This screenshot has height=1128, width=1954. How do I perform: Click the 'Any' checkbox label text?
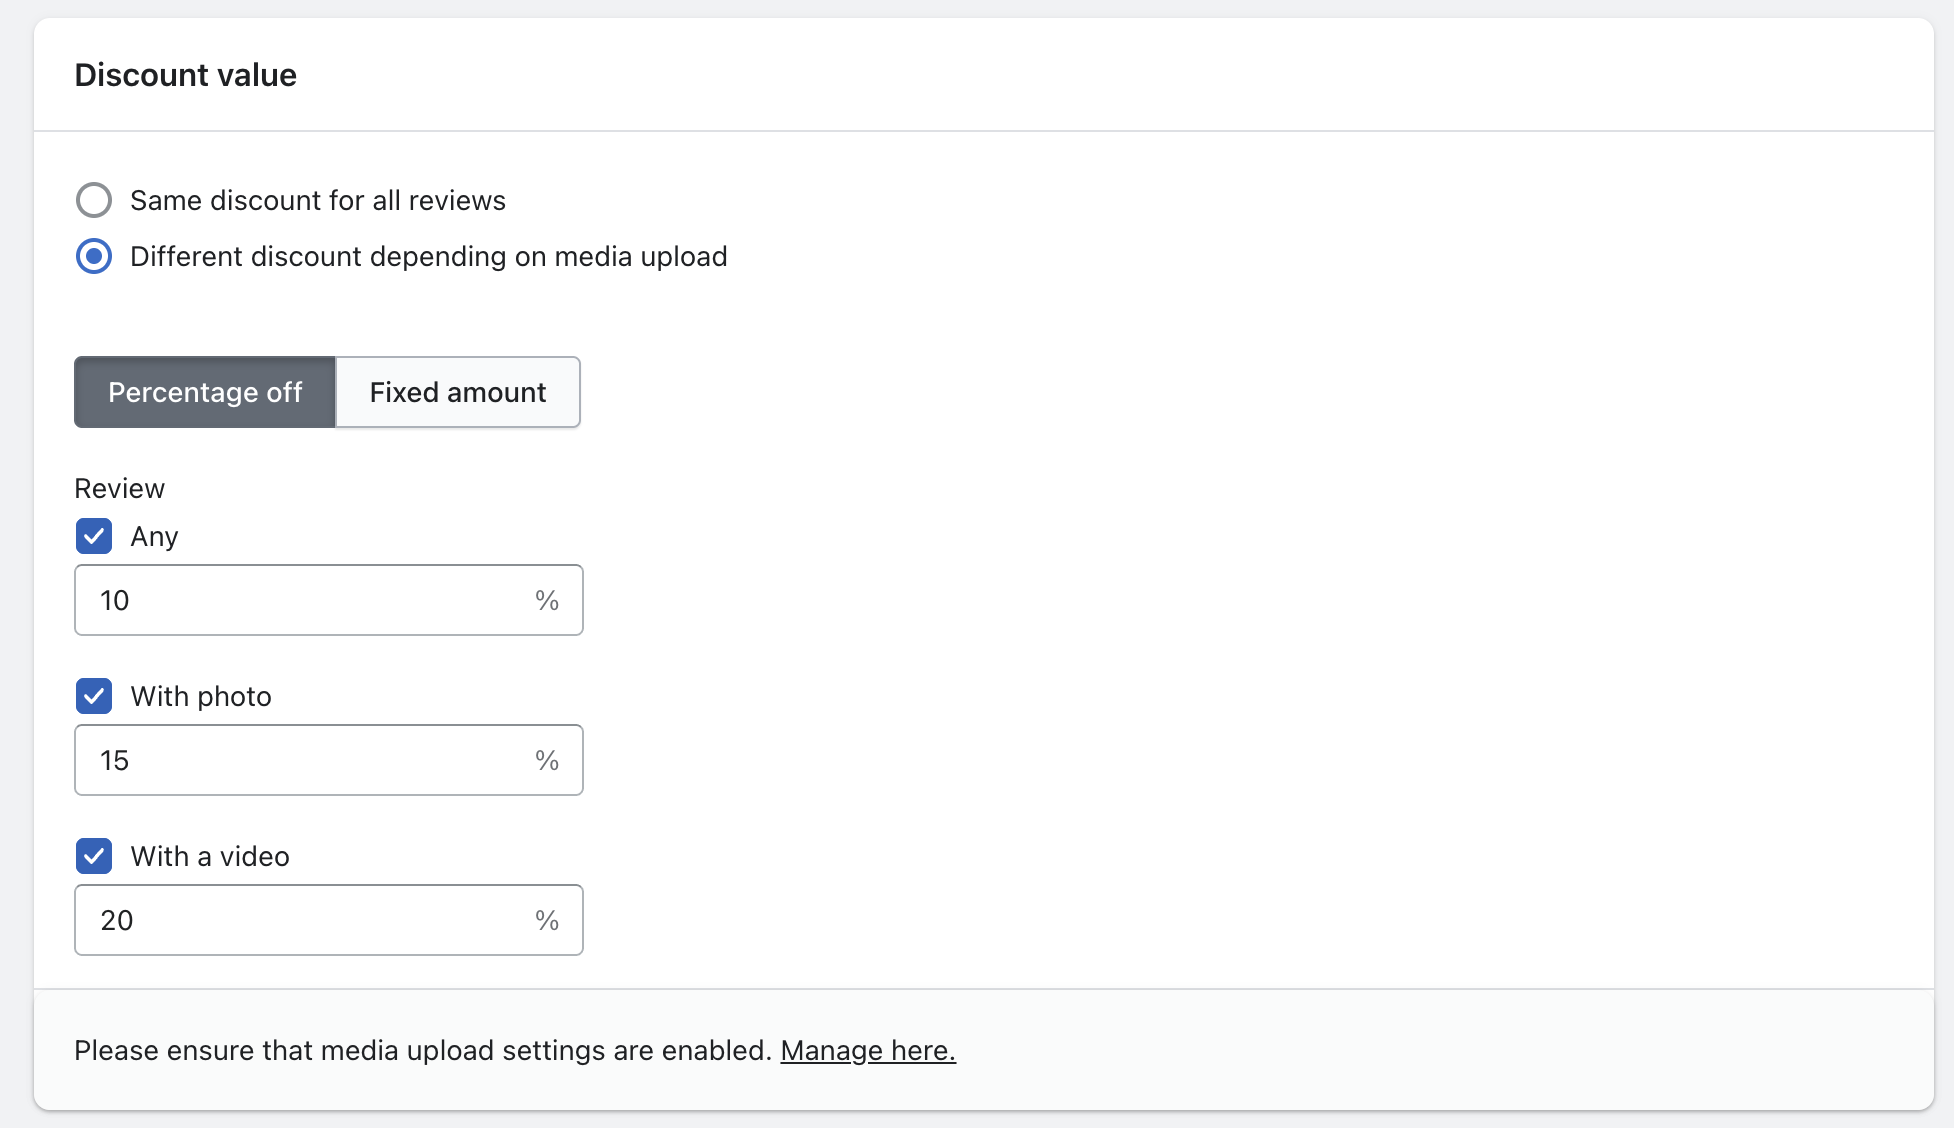(154, 537)
